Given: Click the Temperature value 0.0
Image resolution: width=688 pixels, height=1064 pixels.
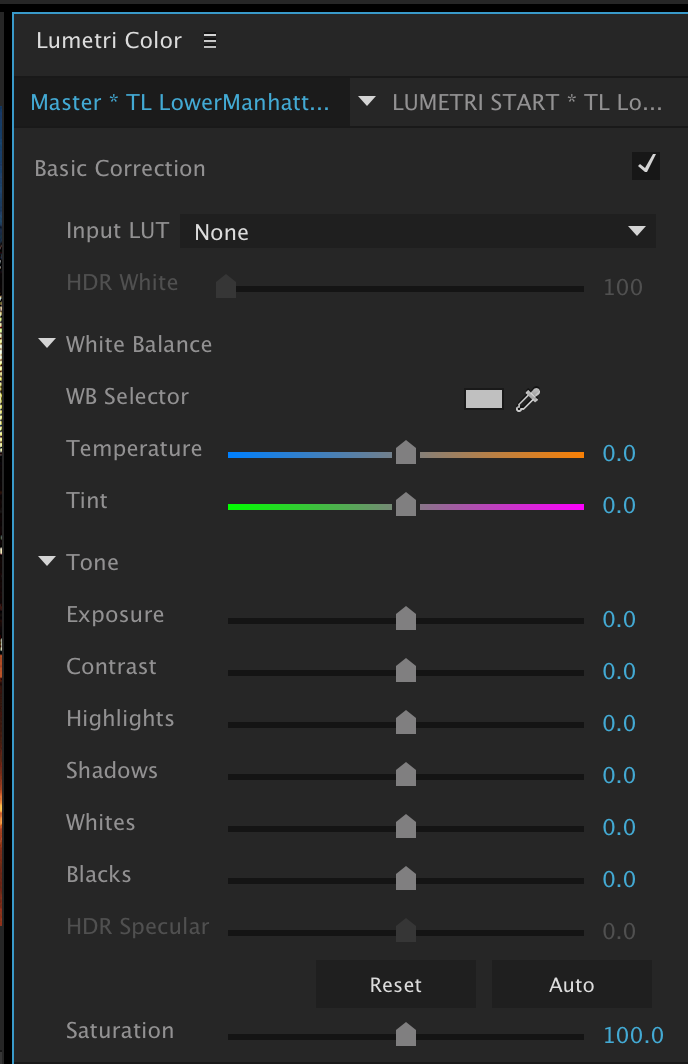Looking at the screenshot, I should [619, 453].
